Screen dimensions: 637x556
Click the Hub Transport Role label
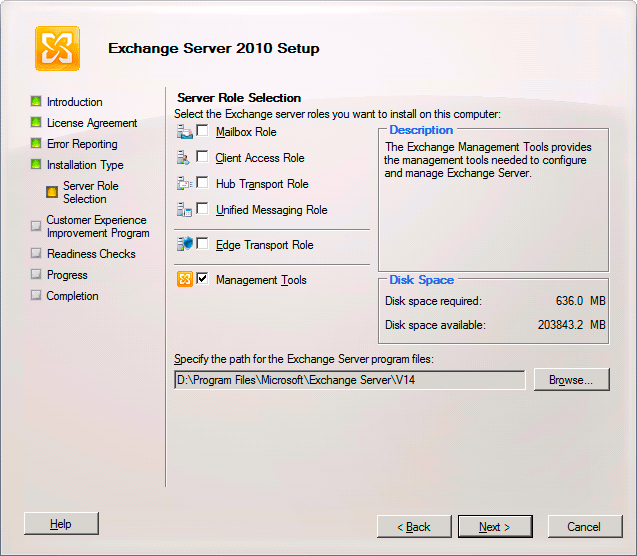(262, 184)
